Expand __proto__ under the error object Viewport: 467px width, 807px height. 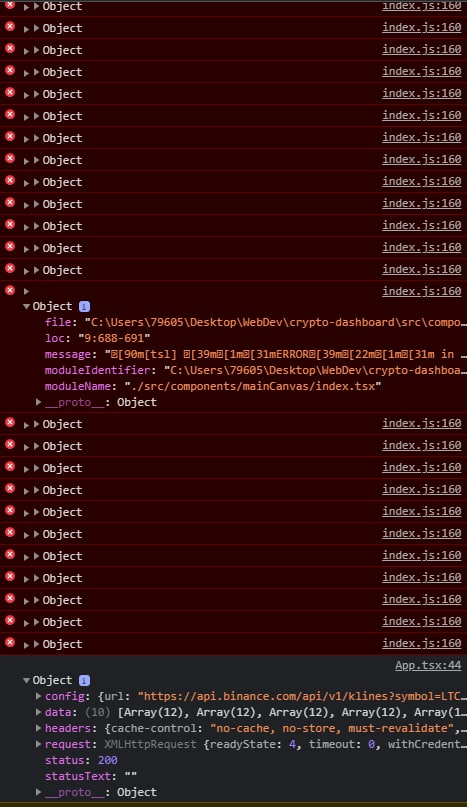(39, 402)
